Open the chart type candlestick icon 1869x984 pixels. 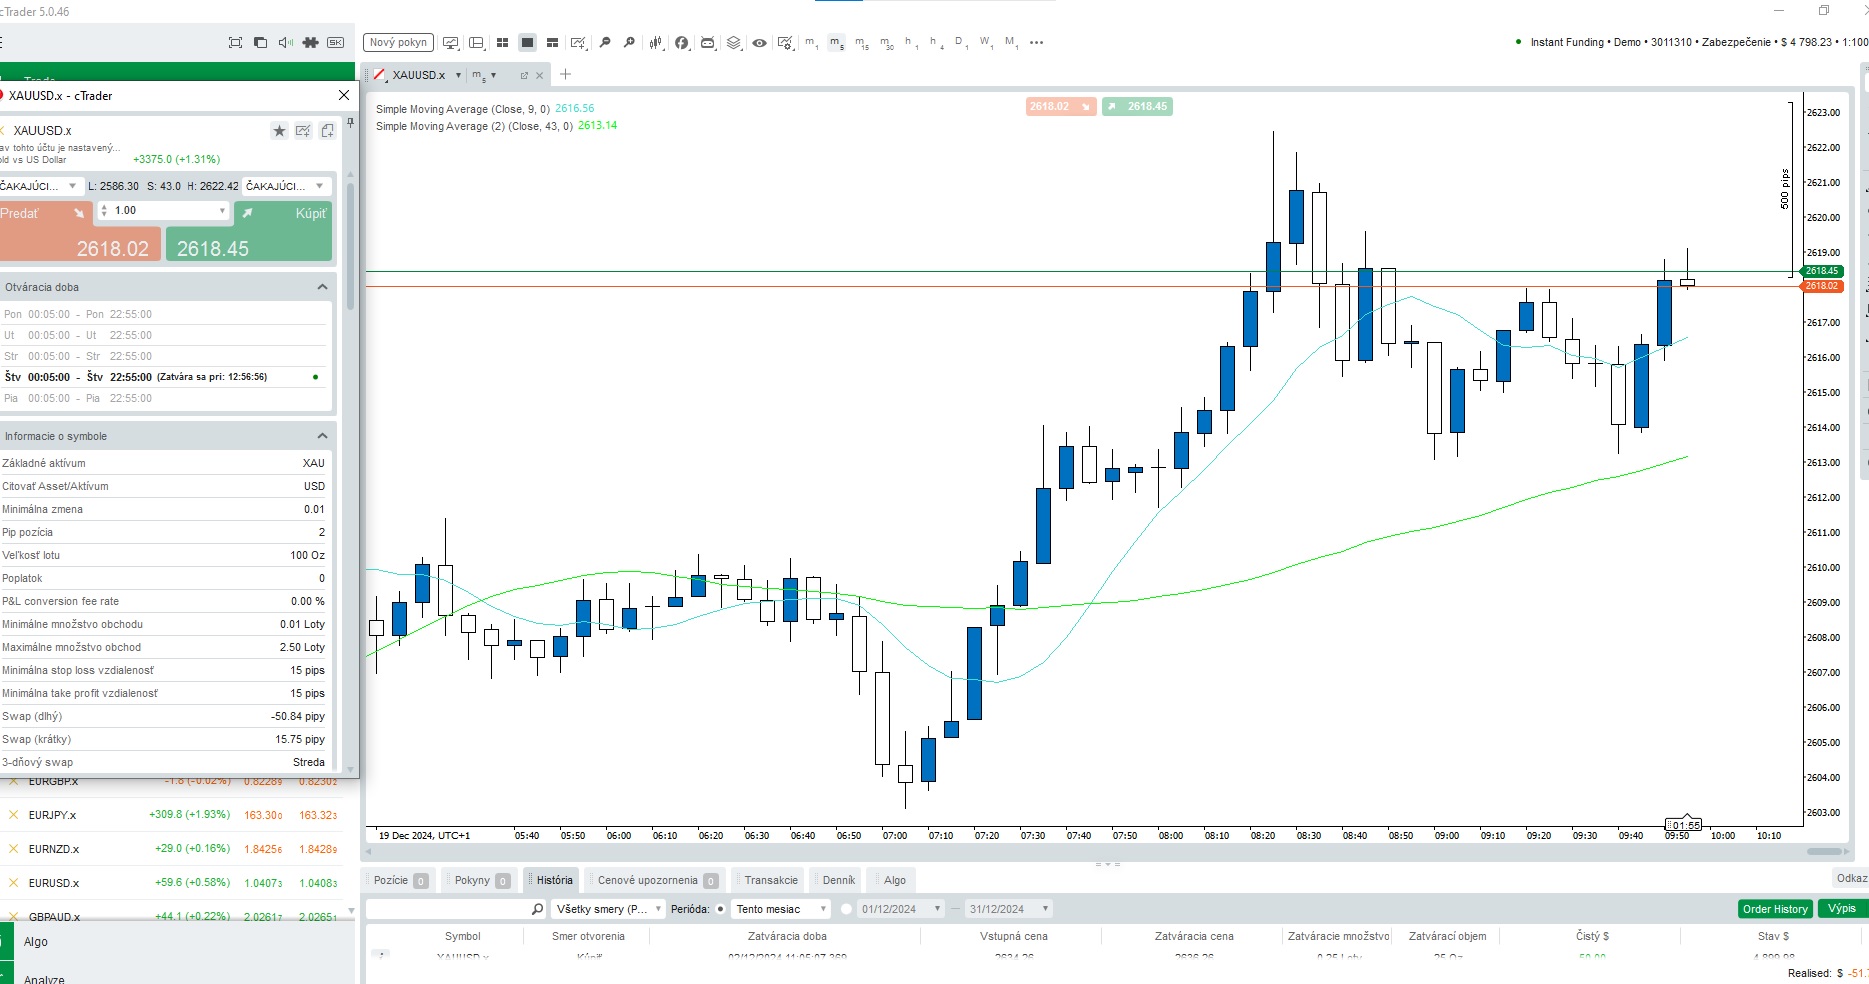tap(656, 42)
